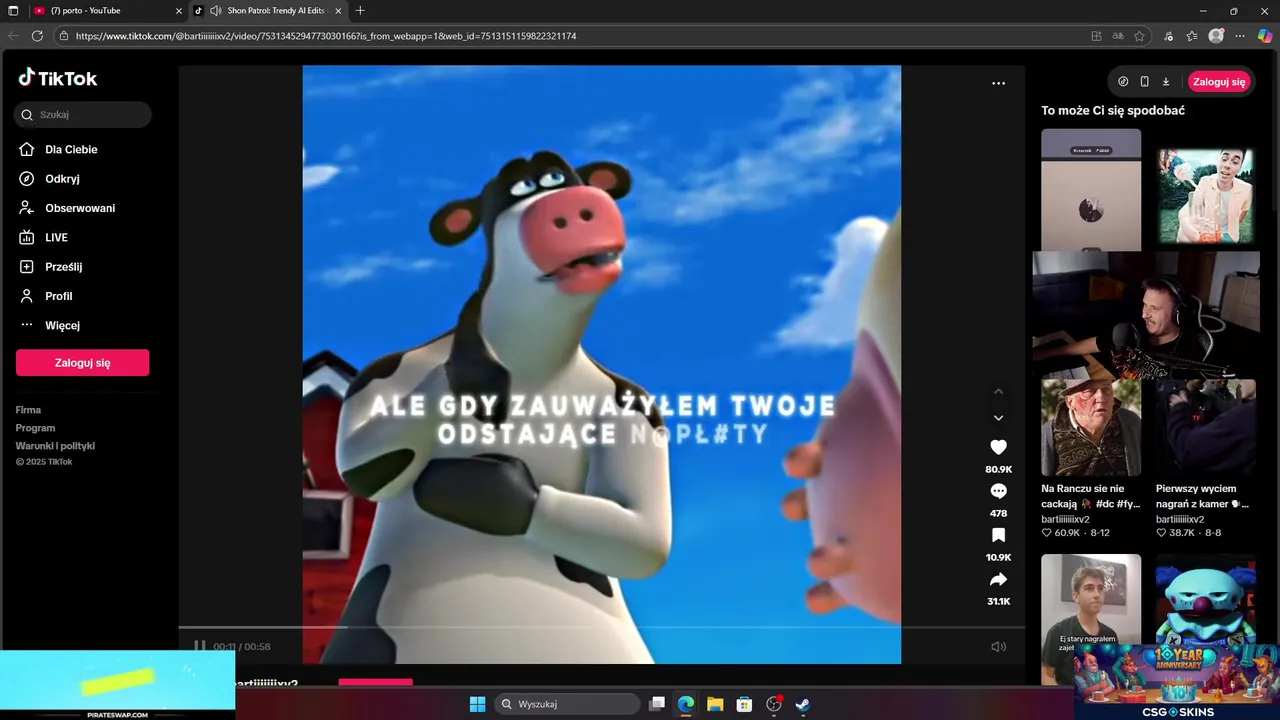Click top-right Zaloguj się button
Image resolution: width=1280 pixels, height=720 pixels.
pyautogui.click(x=1219, y=82)
